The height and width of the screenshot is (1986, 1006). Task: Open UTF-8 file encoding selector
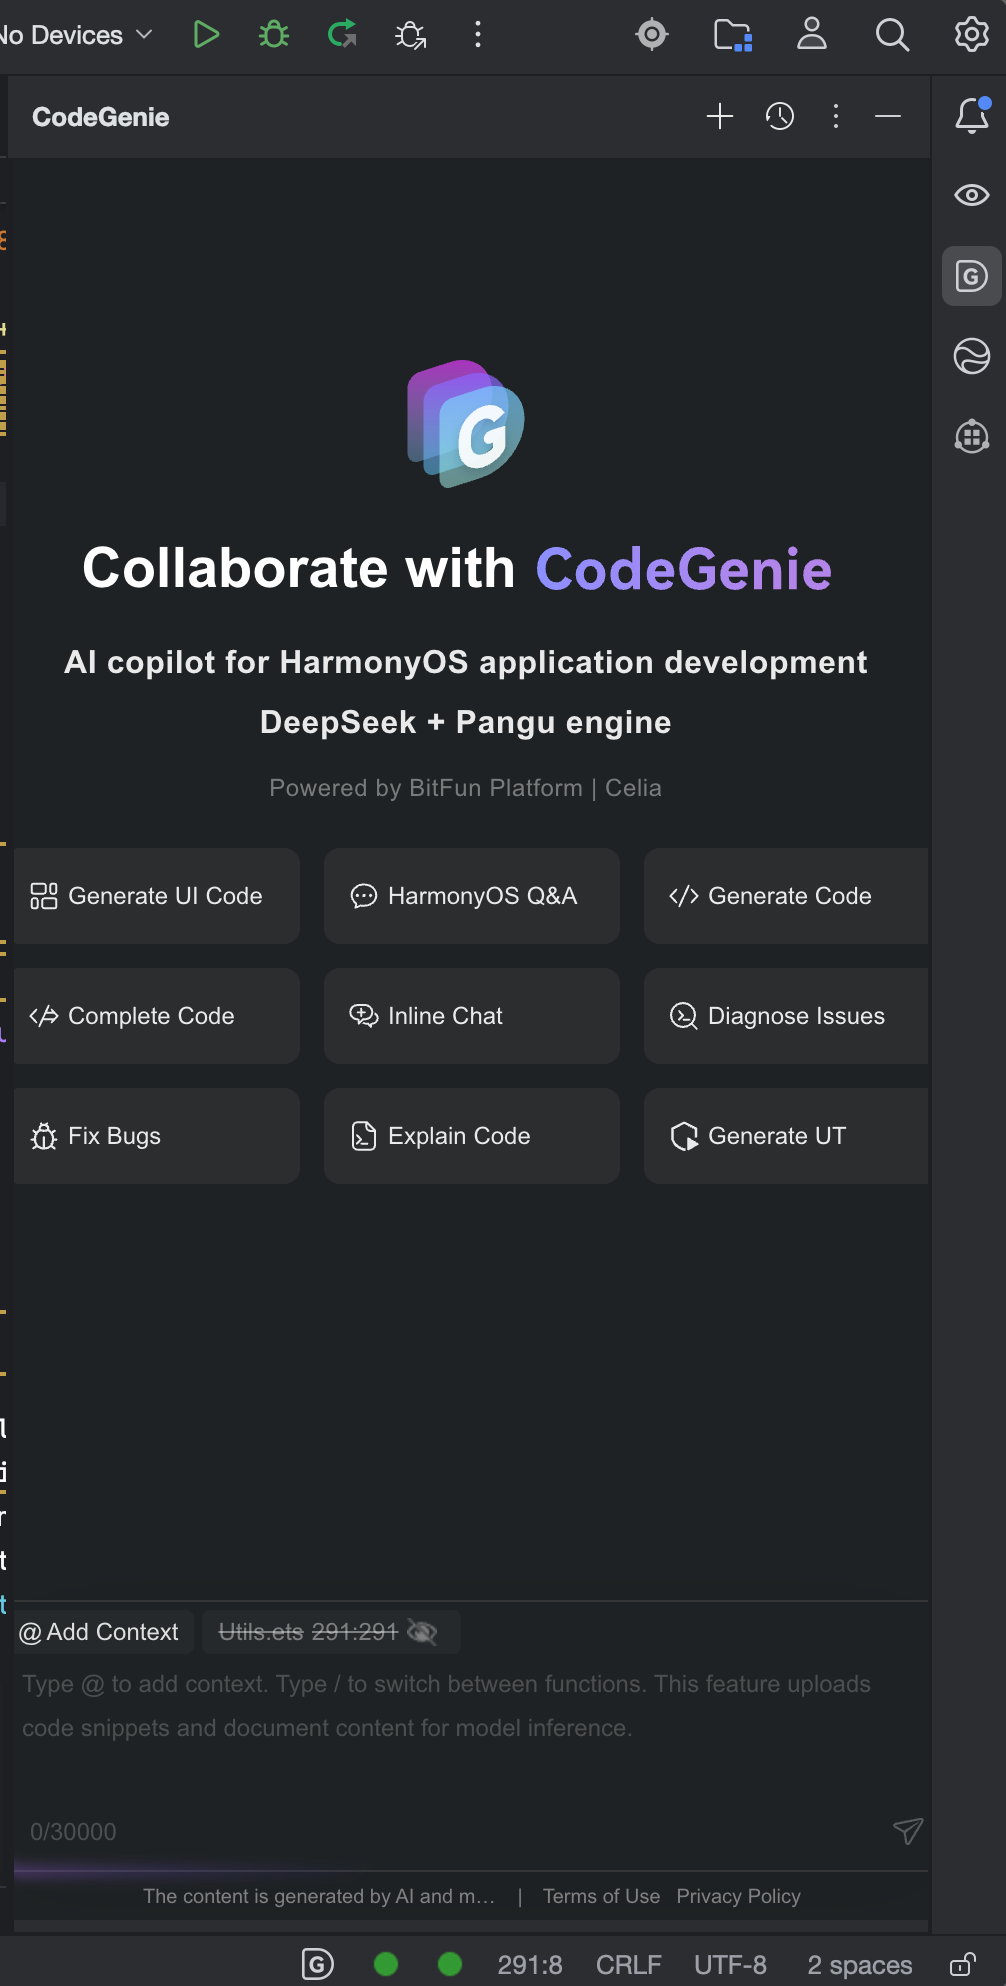(730, 1965)
